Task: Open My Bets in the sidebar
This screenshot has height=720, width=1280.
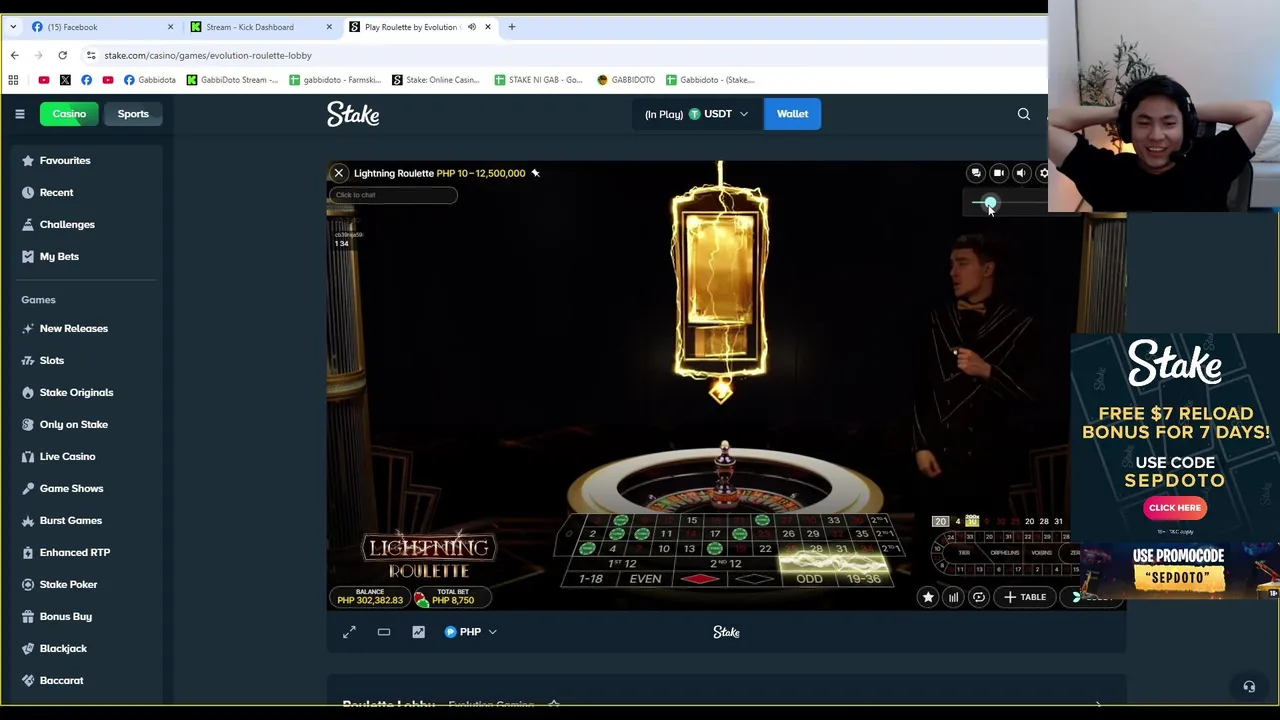Action: coord(58,256)
